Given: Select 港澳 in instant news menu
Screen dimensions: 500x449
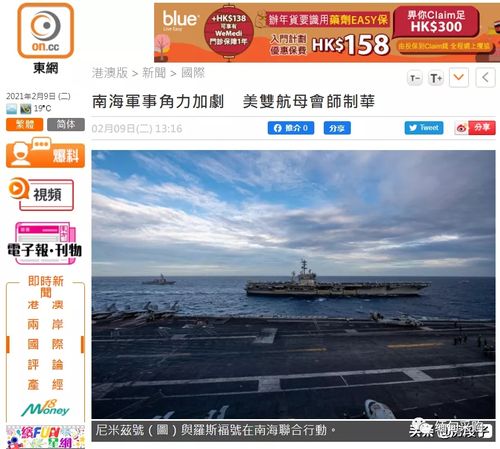Looking at the screenshot, I should [45, 305].
